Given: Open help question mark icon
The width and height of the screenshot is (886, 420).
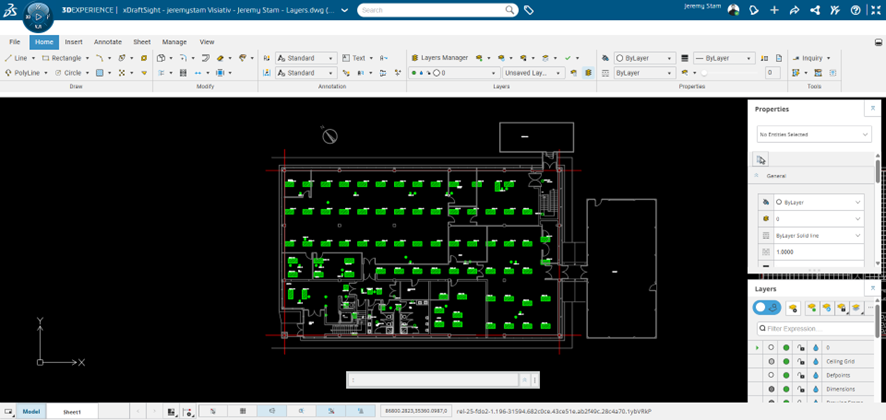Looking at the screenshot, I should (x=855, y=10).
